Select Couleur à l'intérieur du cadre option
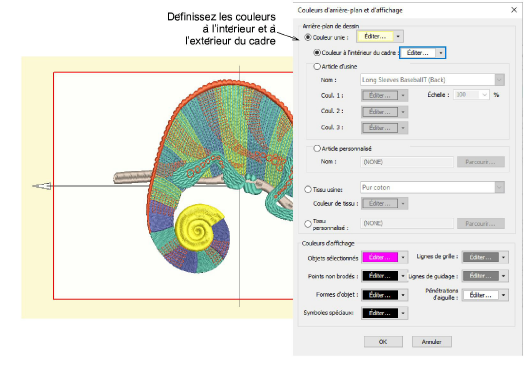 (x=317, y=53)
